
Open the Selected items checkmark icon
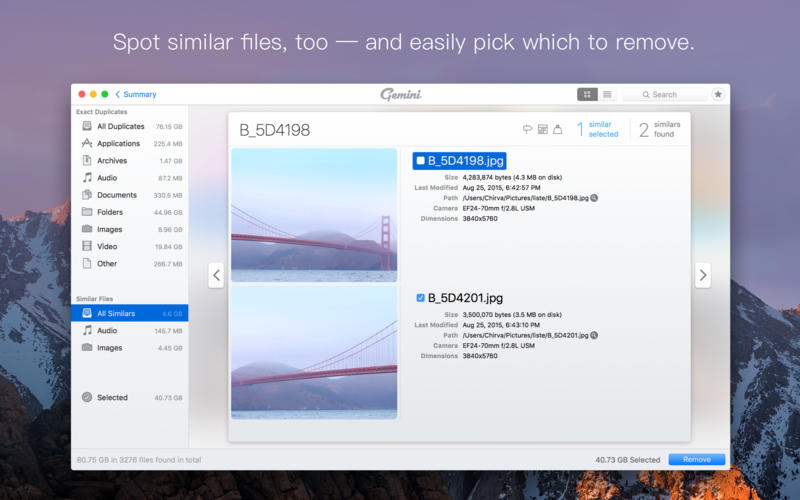tap(87, 397)
